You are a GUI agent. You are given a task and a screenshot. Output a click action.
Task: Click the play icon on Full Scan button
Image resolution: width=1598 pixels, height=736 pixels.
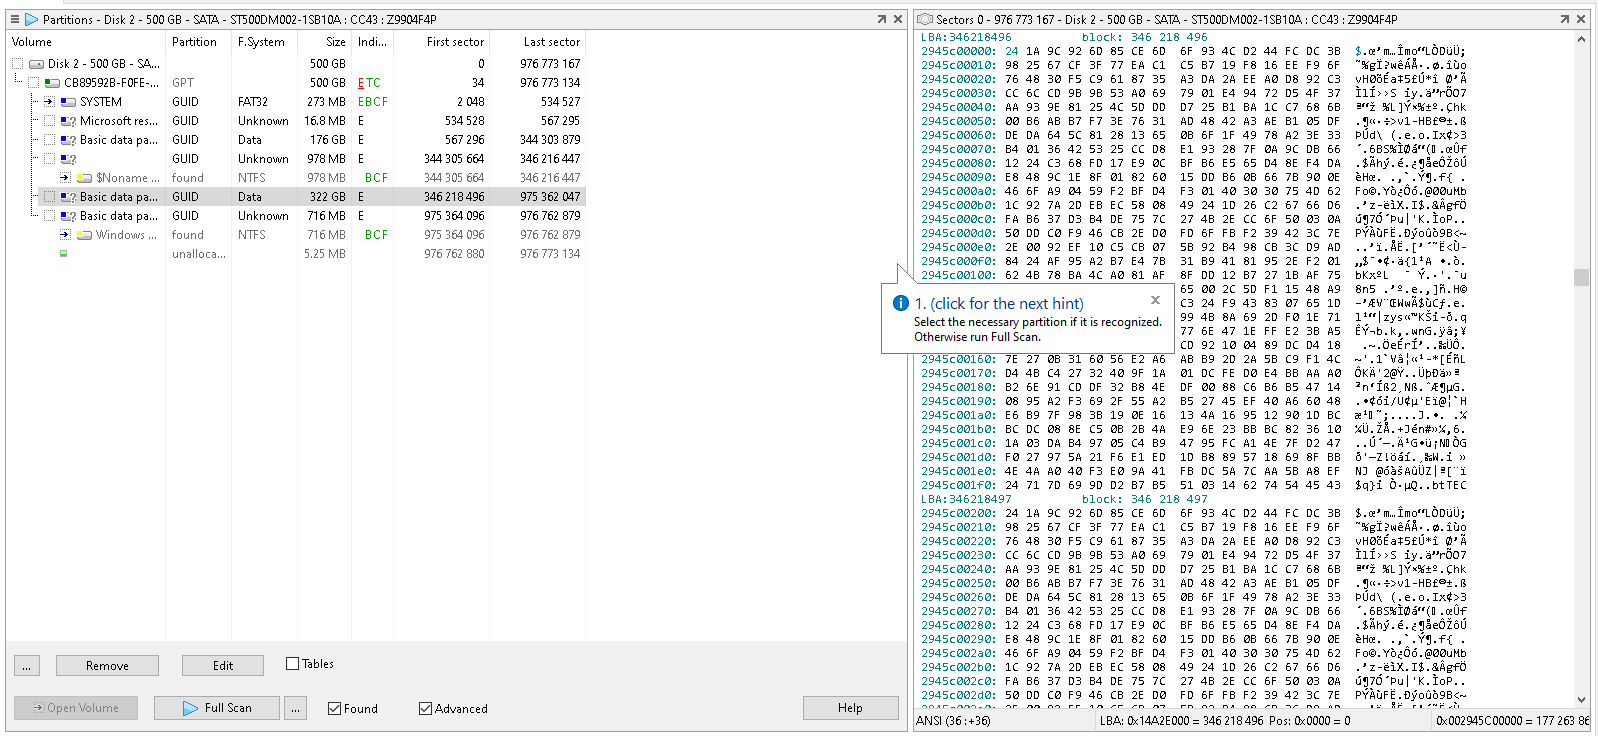(190, 708)
